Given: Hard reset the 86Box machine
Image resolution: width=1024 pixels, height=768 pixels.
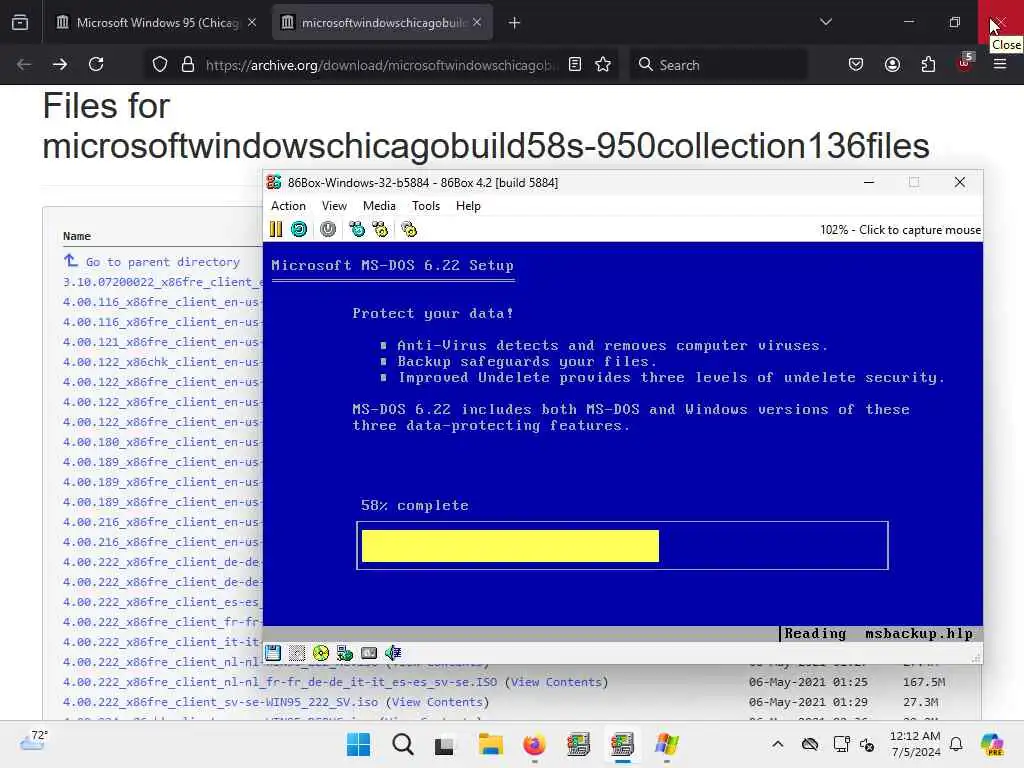Looking at the screenshot, I should (299, 229).
